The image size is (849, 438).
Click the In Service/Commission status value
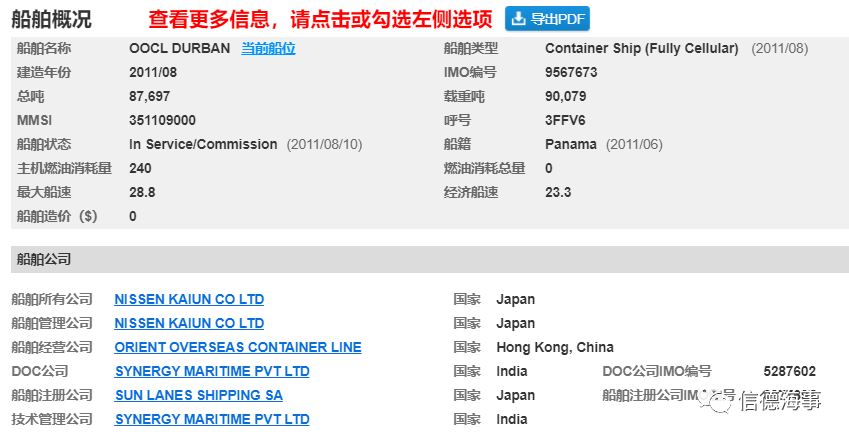(x=203, y=145)
